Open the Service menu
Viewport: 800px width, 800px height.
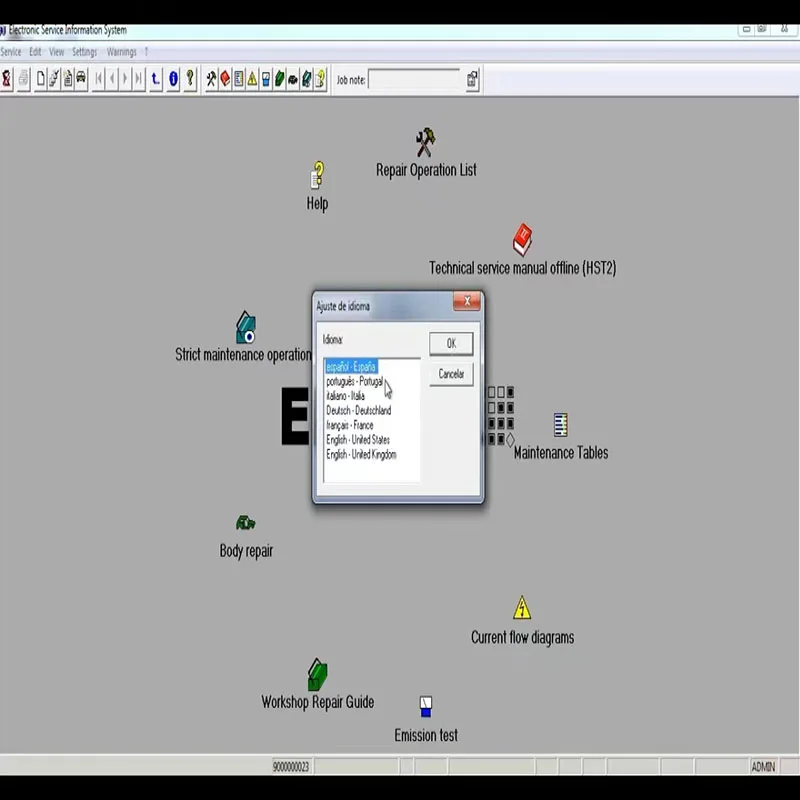pos(11,52)
